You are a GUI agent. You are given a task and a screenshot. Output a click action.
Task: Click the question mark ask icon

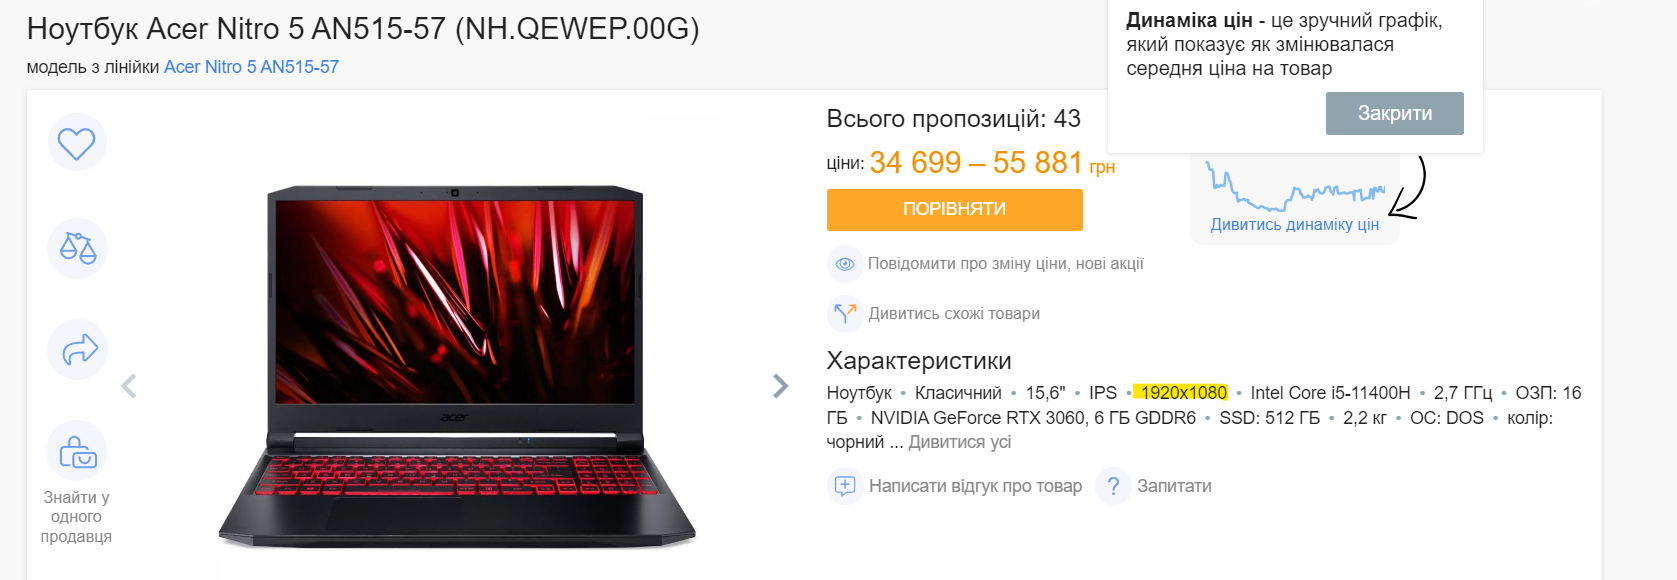coord(1113,486)
